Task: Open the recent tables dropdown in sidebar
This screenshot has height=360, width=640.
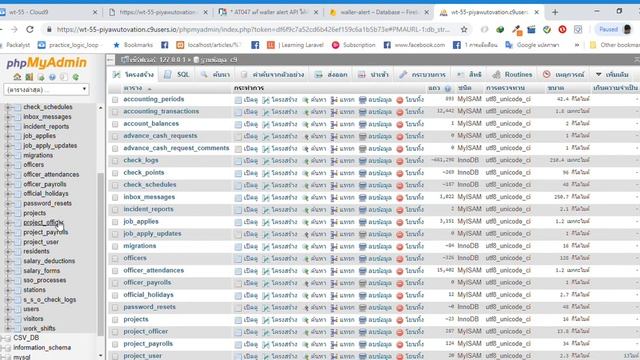Action: (x=46, y=89)
